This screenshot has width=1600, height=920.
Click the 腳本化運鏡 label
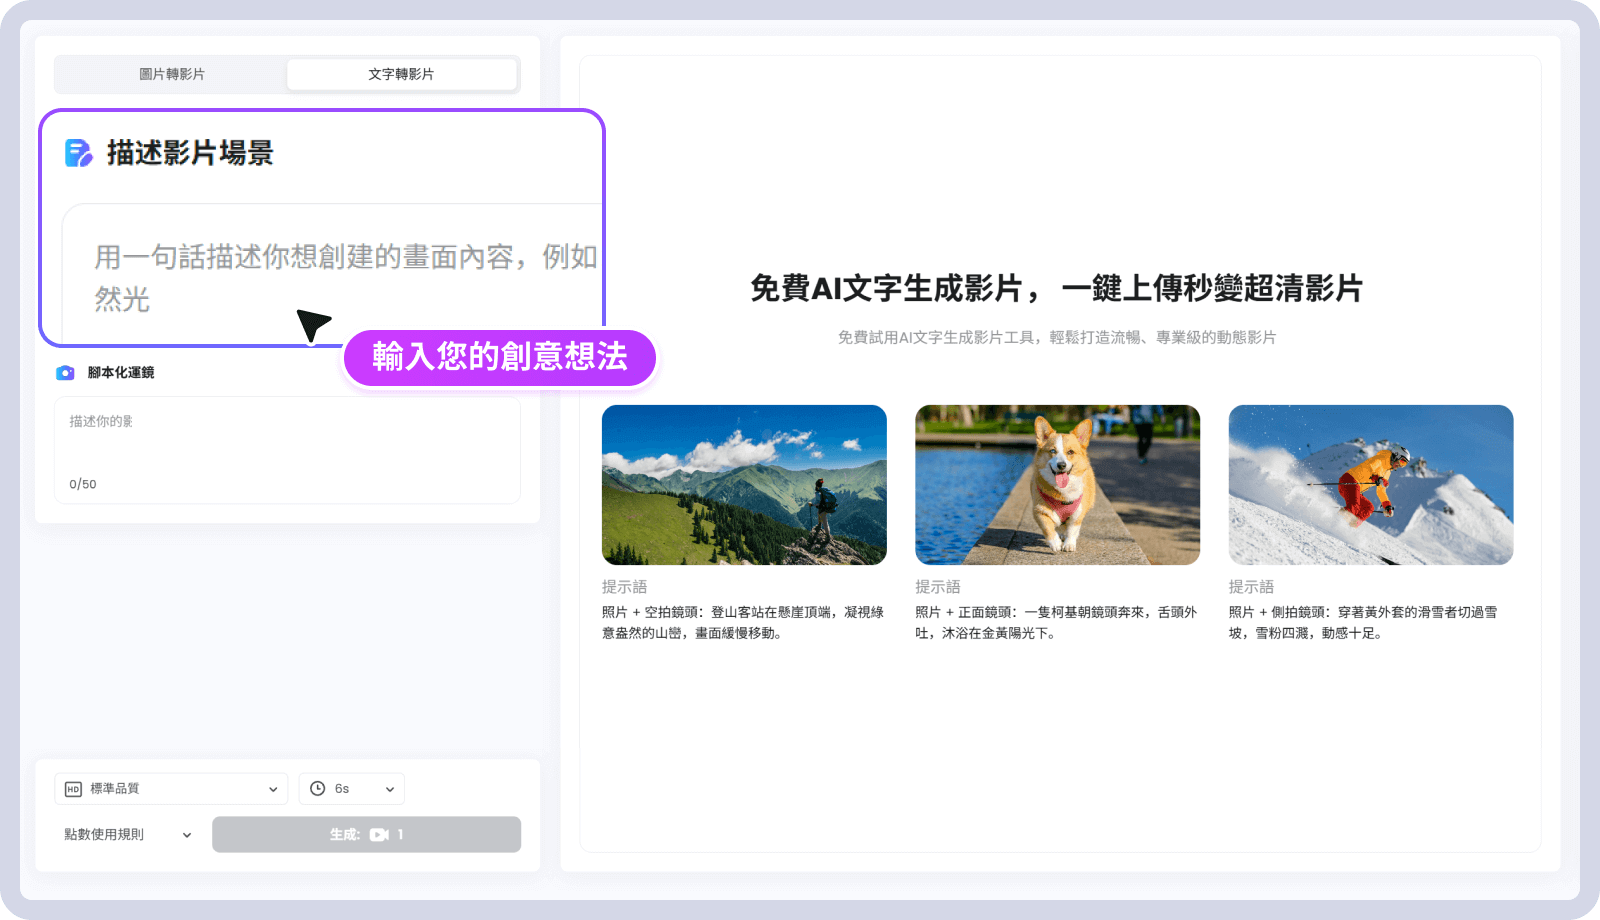point(121,373)
